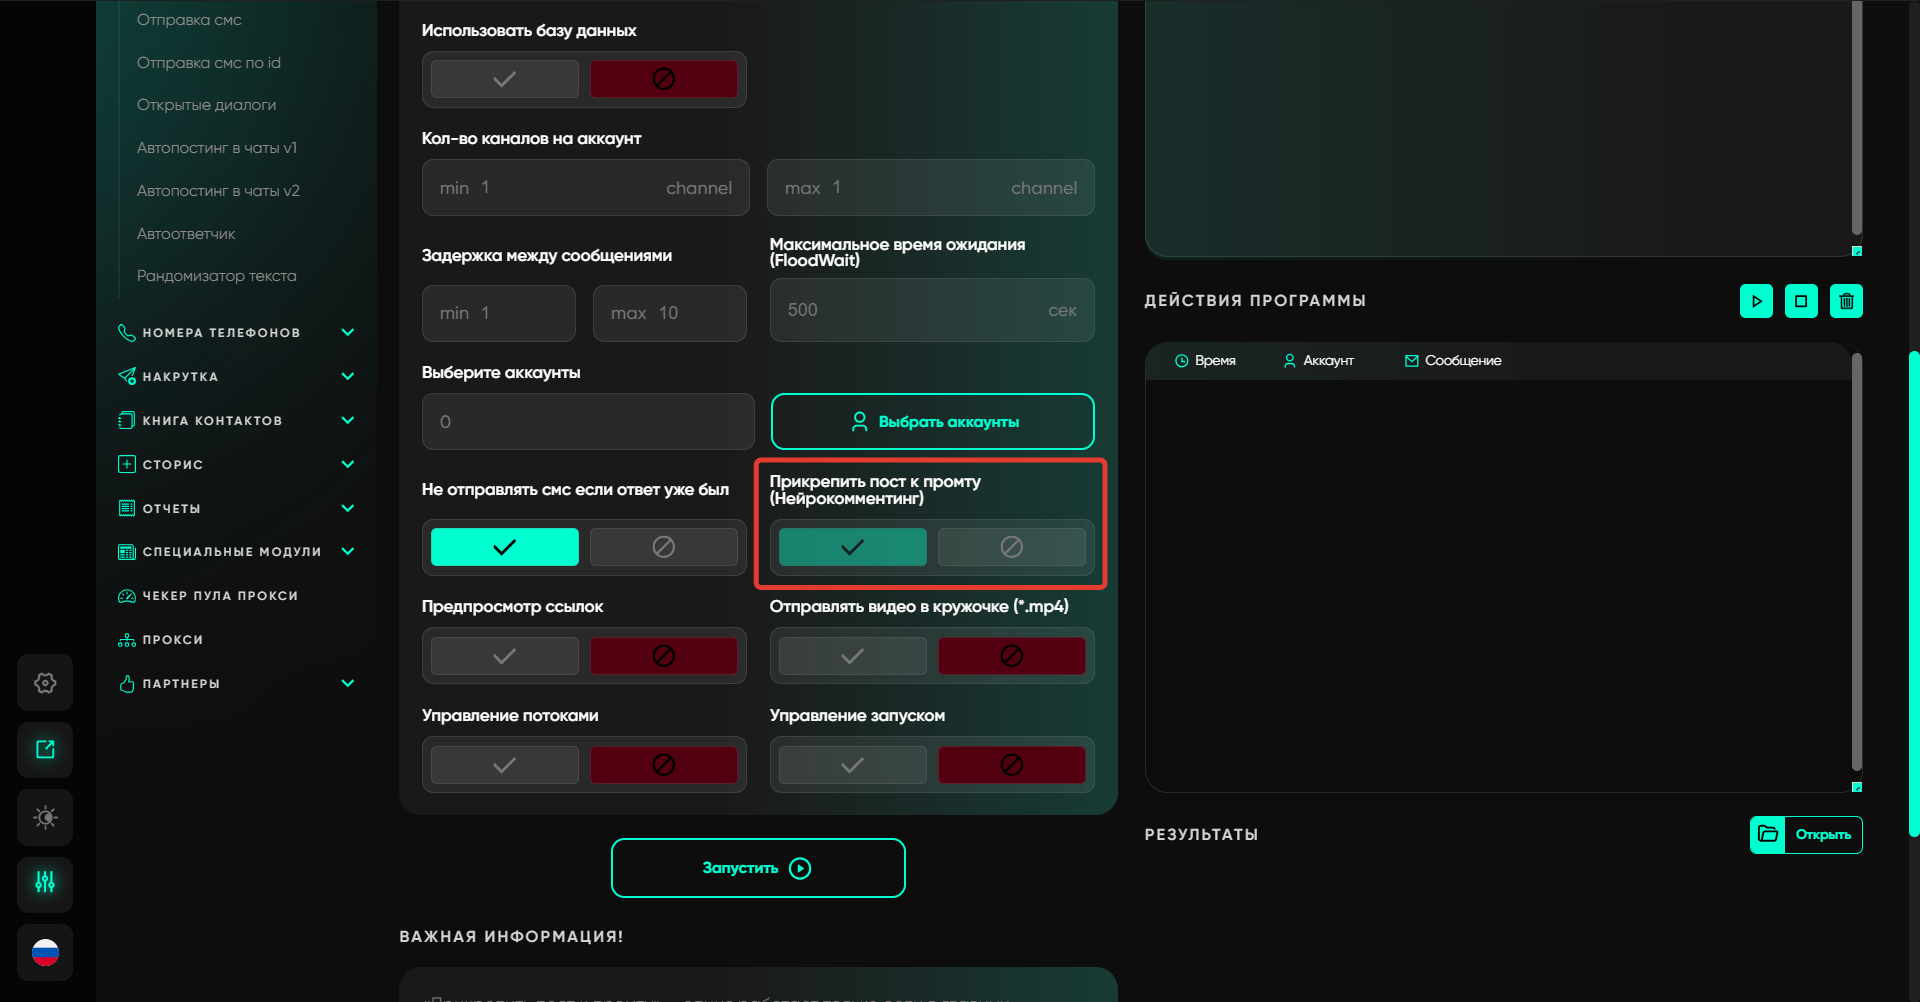Click 'Выбрать аккаунты' button
This screenshot has width=1920, height=1002.
[932, 422]
